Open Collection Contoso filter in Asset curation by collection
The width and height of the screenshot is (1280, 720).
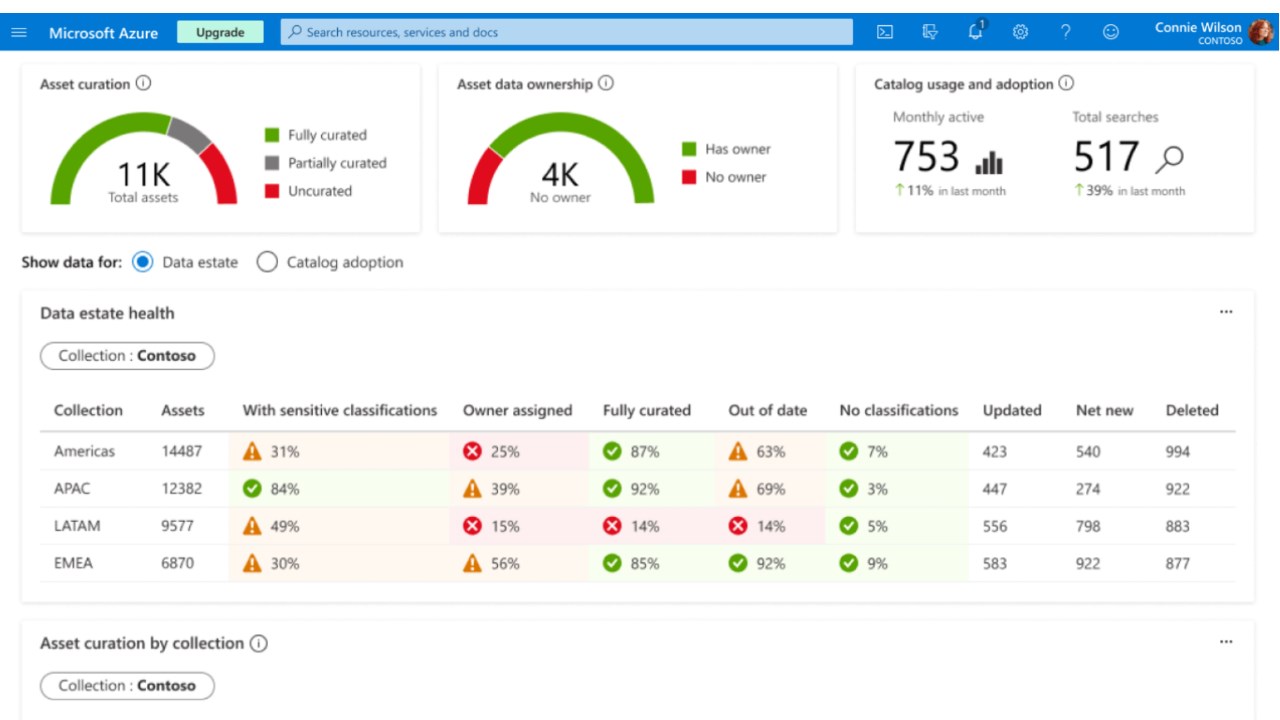coord(127,686)
